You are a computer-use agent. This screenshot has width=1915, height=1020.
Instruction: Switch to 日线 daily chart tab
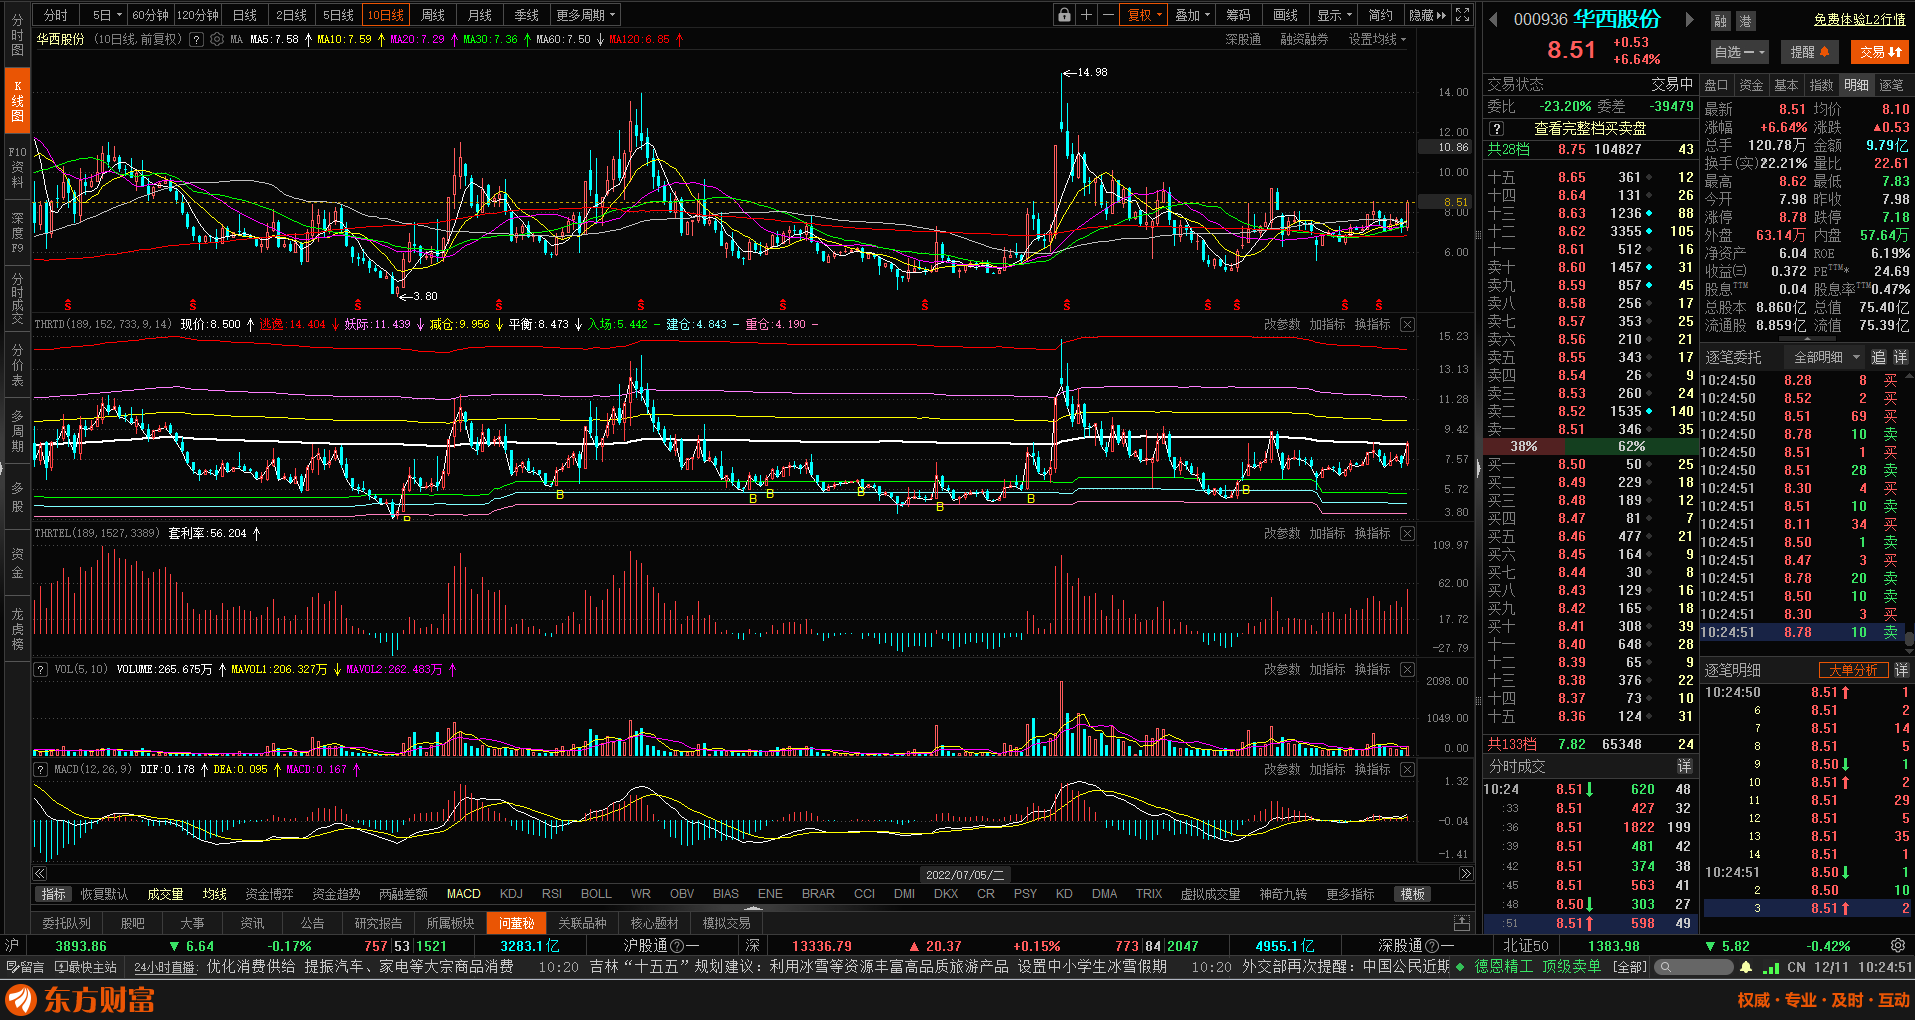point(245,15)
